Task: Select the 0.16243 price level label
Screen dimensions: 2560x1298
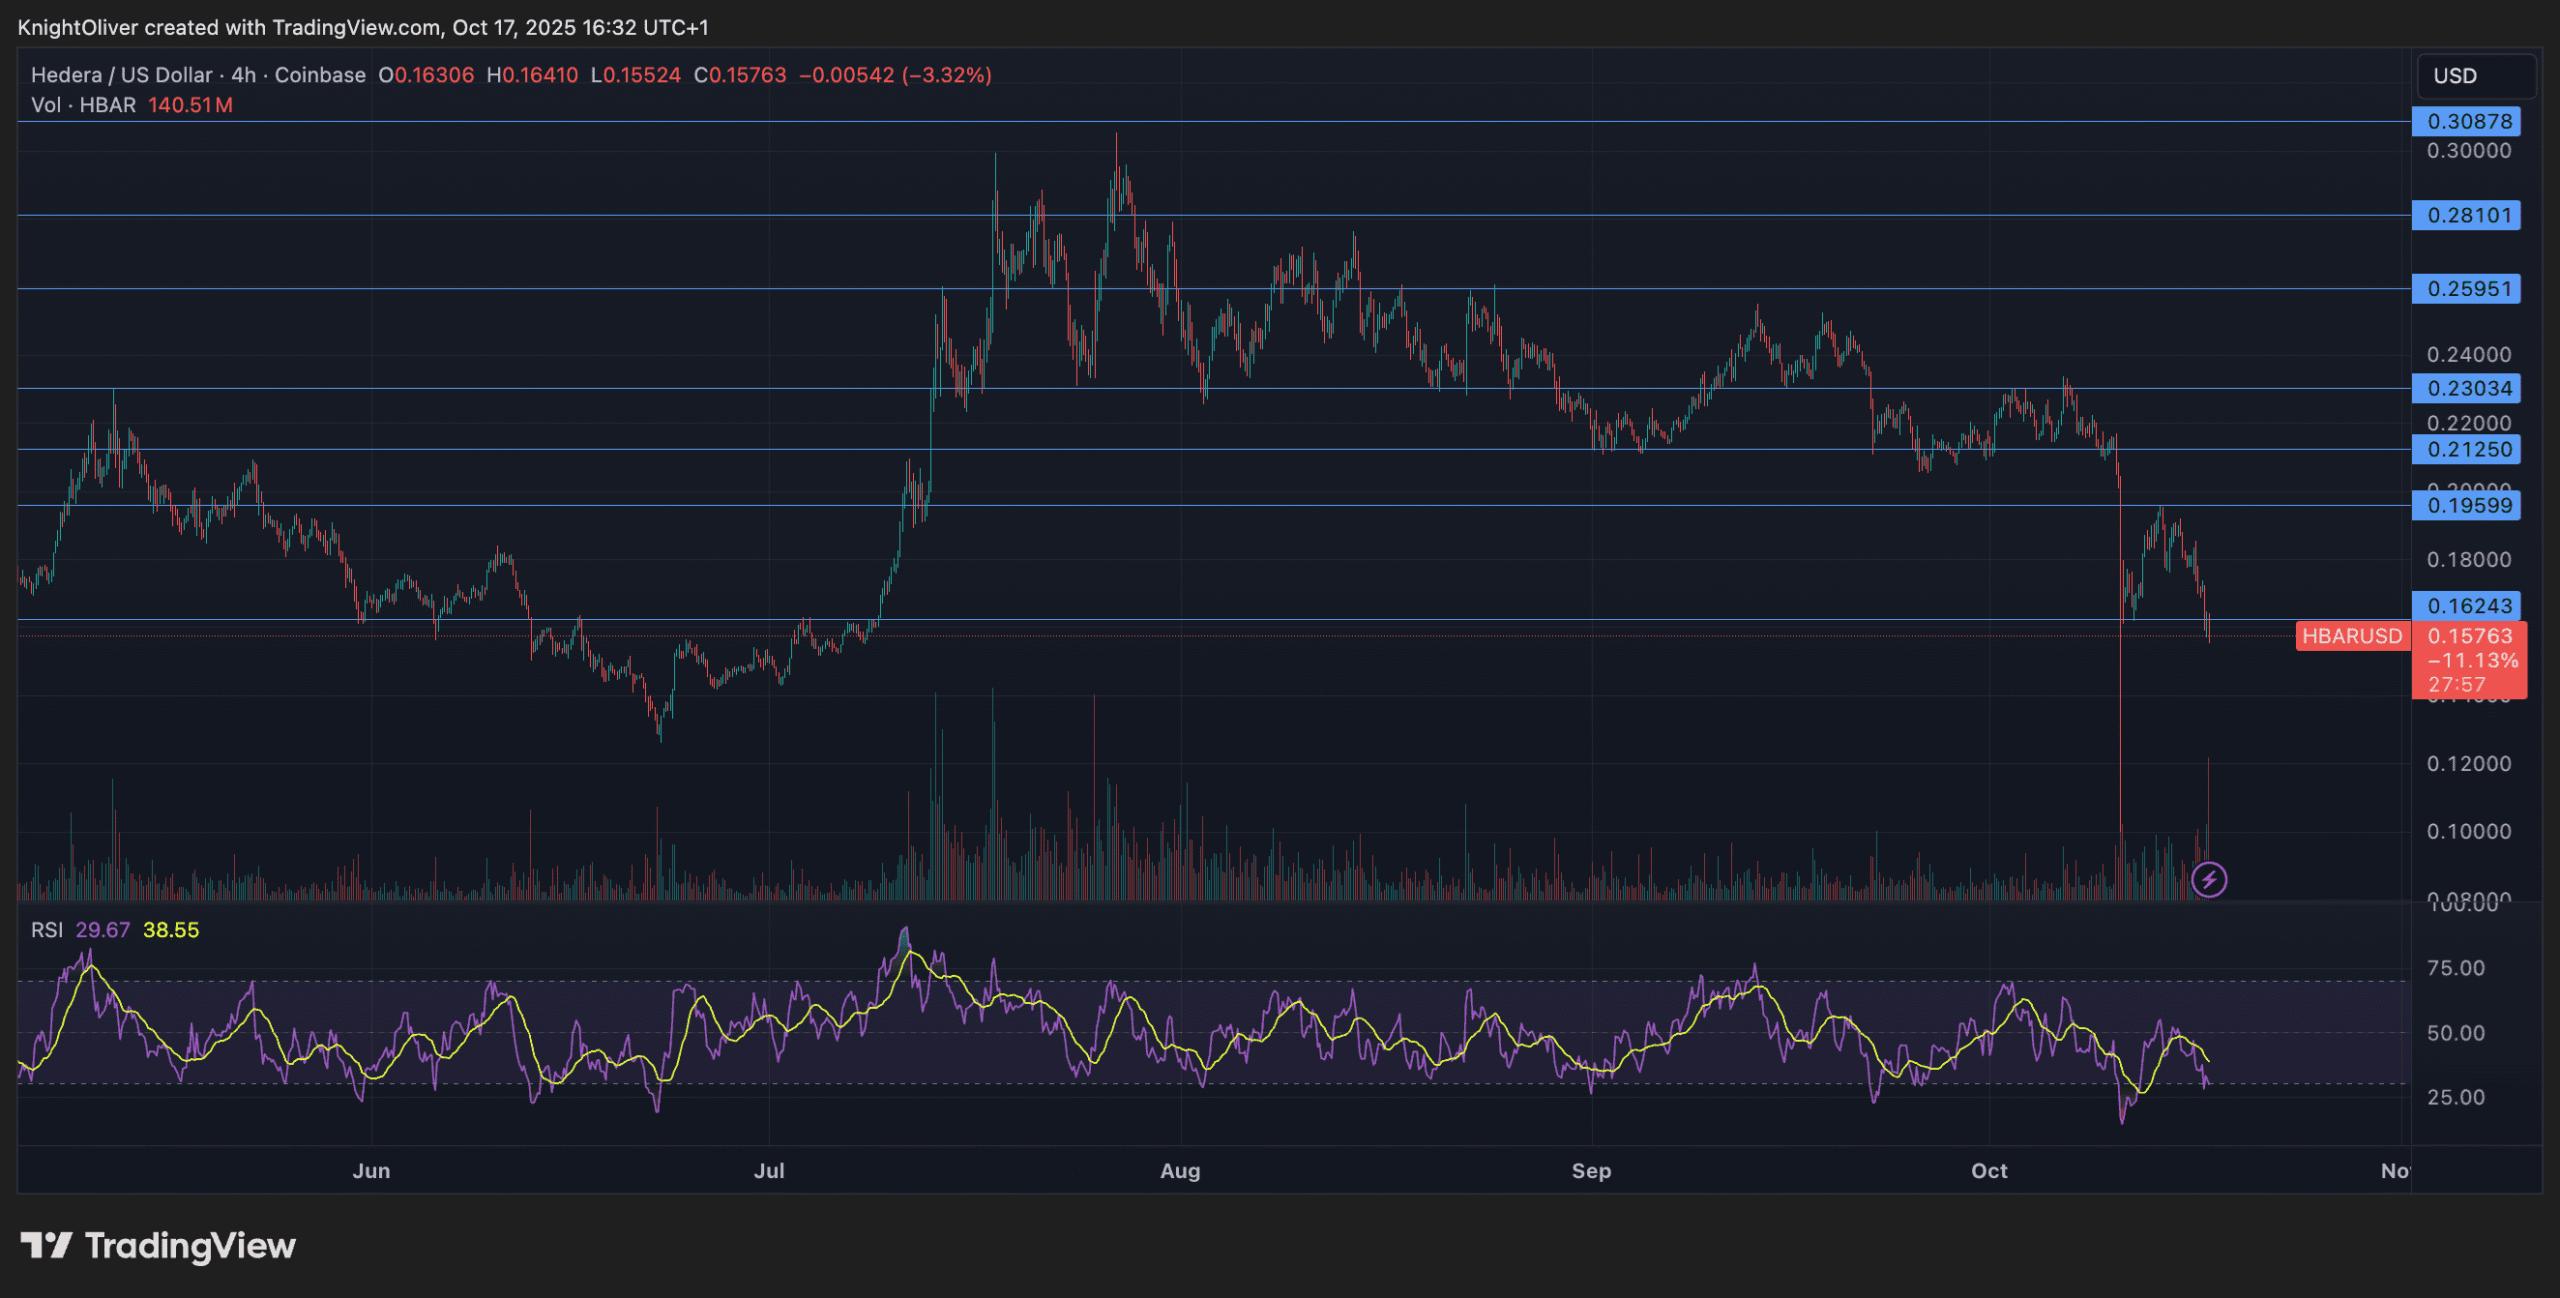Action: (2466, 605)
